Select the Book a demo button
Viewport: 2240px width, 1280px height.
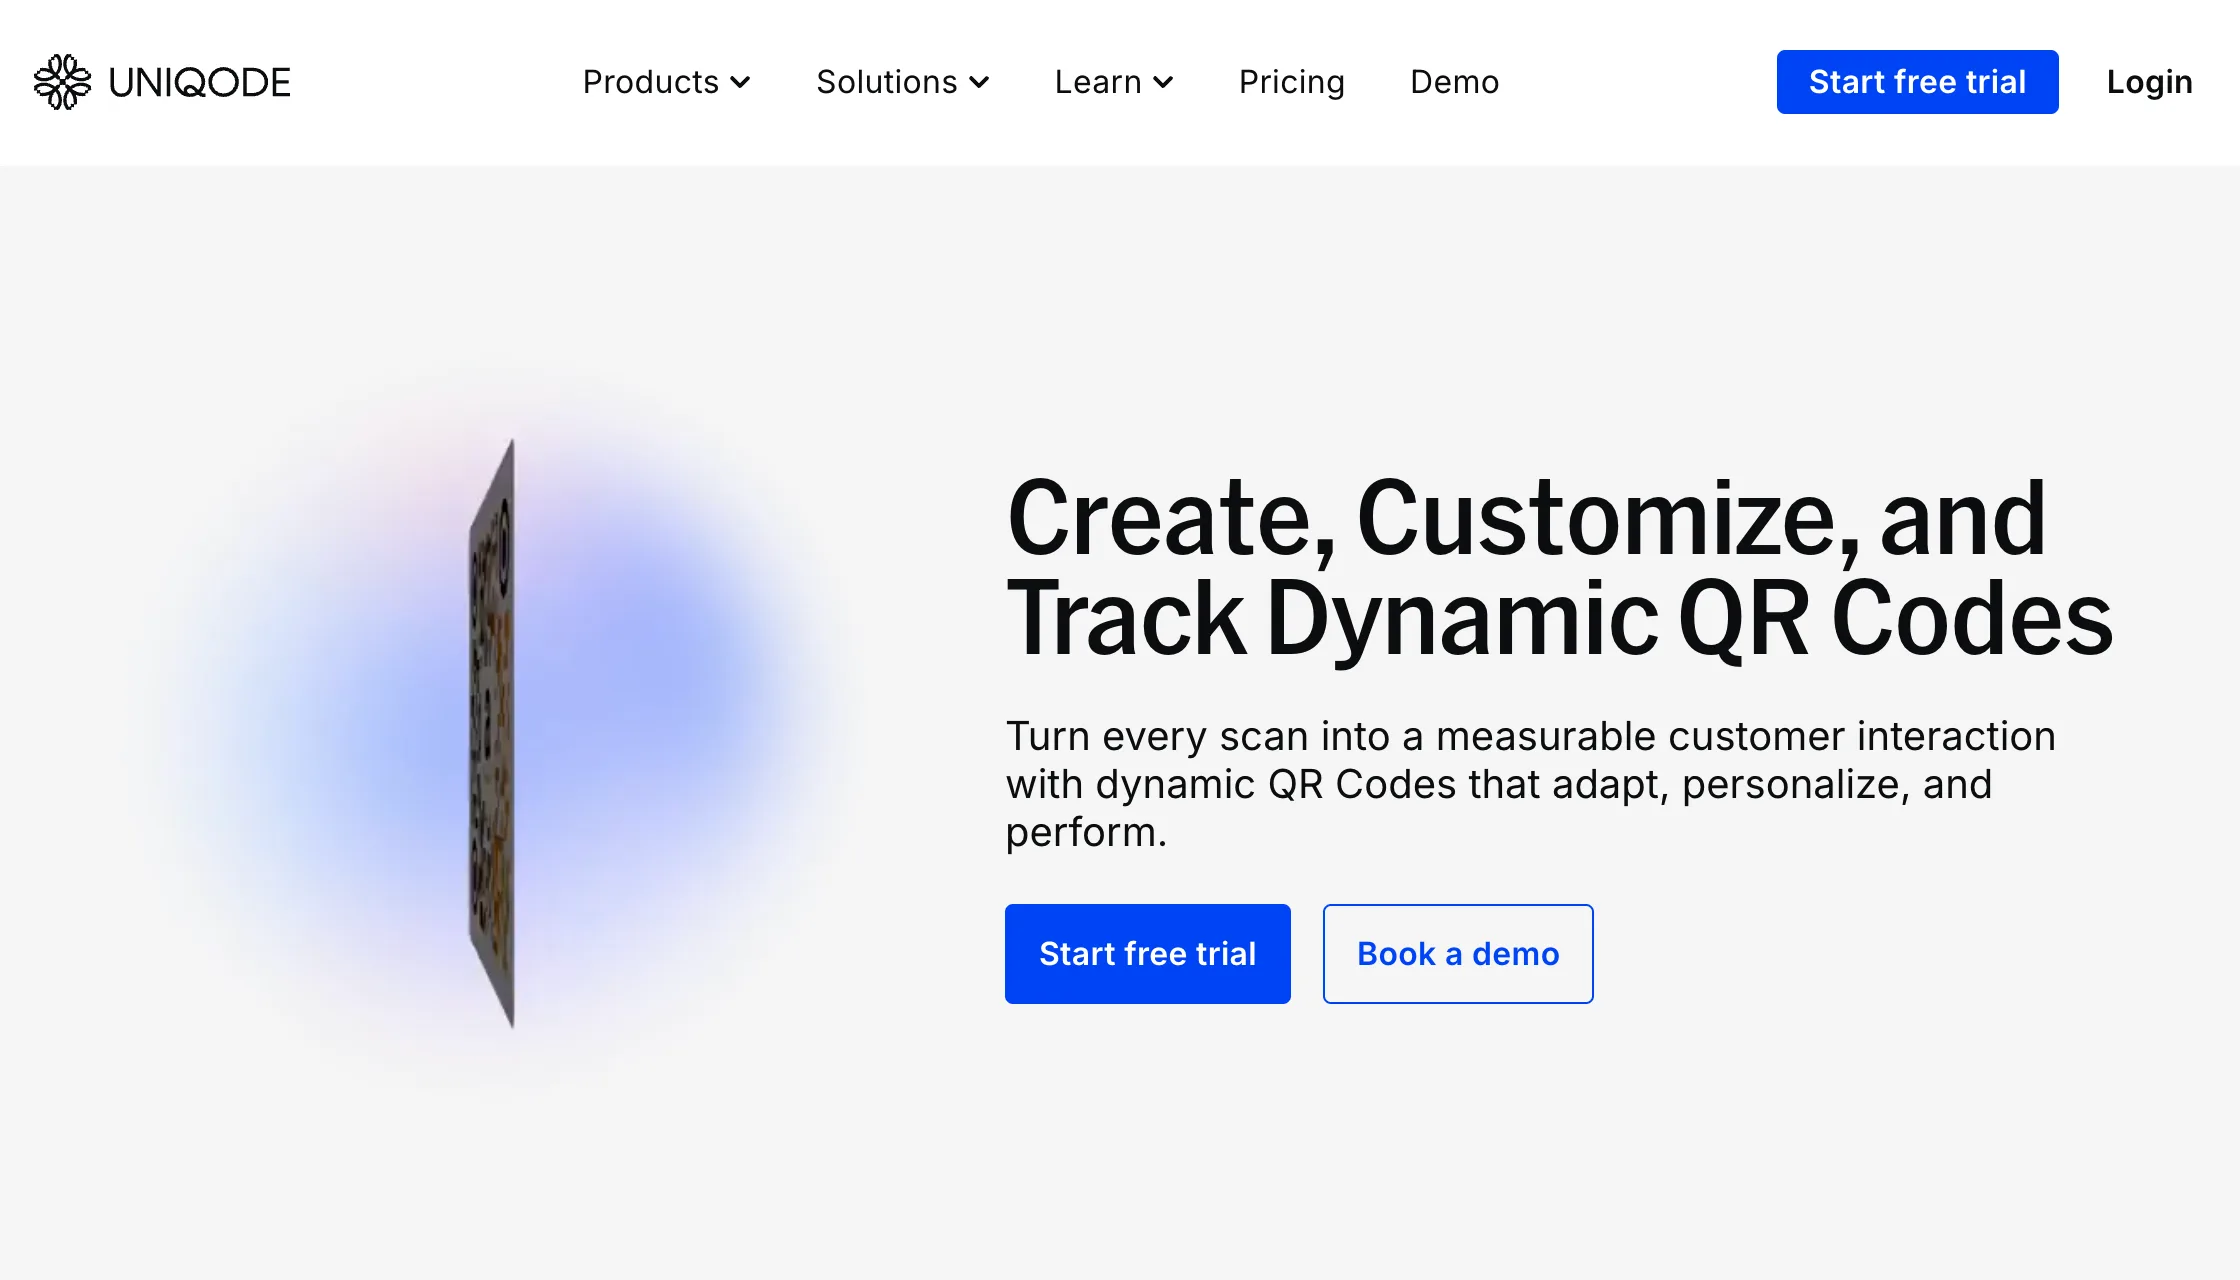[x=1458, y=954]
